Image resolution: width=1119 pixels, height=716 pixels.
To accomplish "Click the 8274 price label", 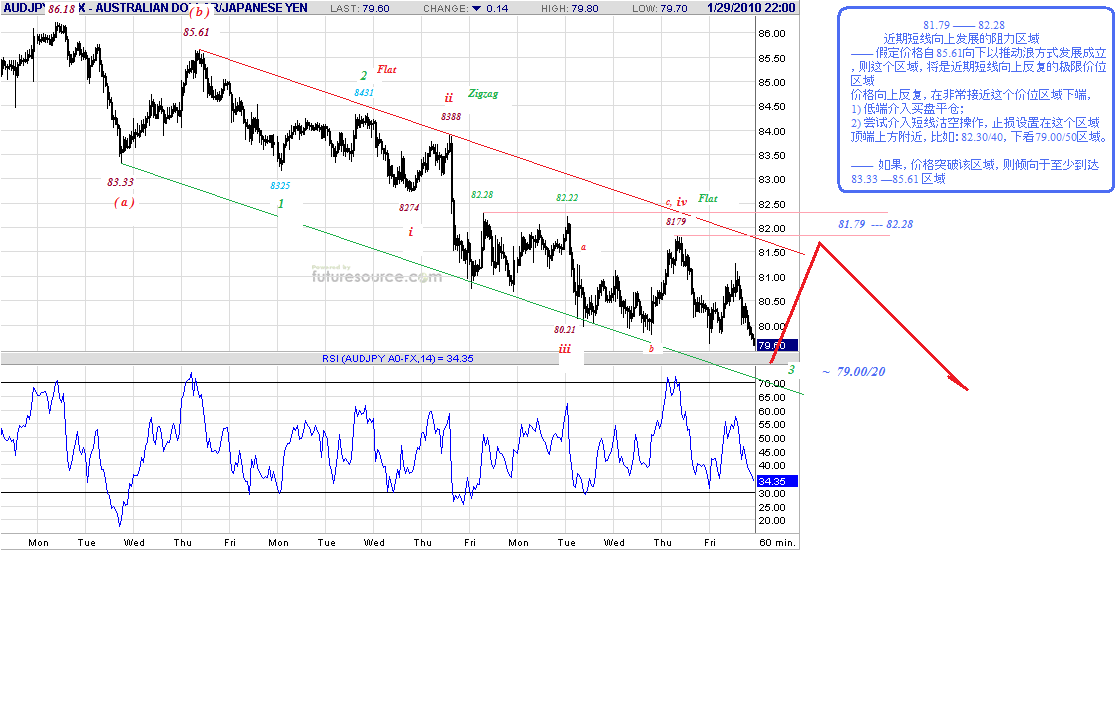I will click(409, 208).
